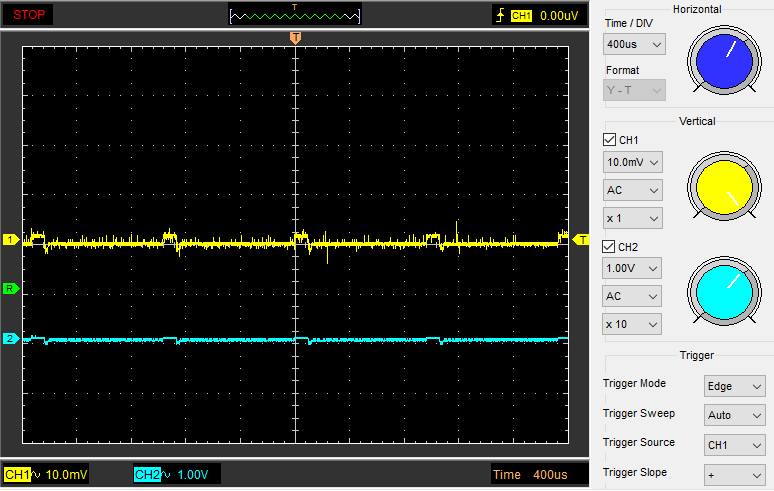Expand the Trigger Source CH1 dropdown
This screenshot has height=491, width=774.
(x=735, y=445)
